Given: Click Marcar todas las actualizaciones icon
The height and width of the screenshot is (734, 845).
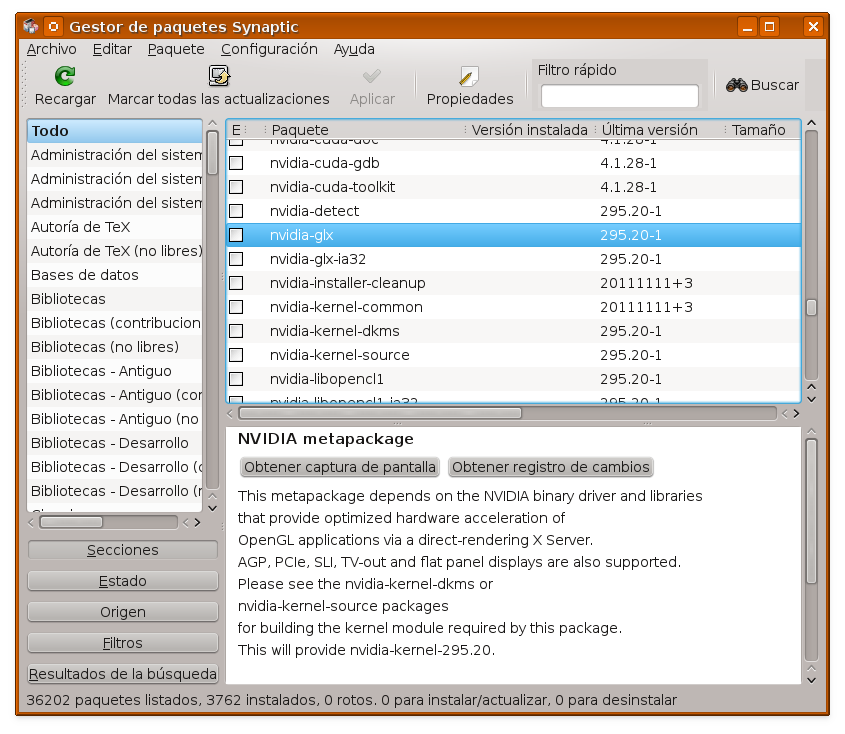Looking at the screenshot, I should pos(219,76).
